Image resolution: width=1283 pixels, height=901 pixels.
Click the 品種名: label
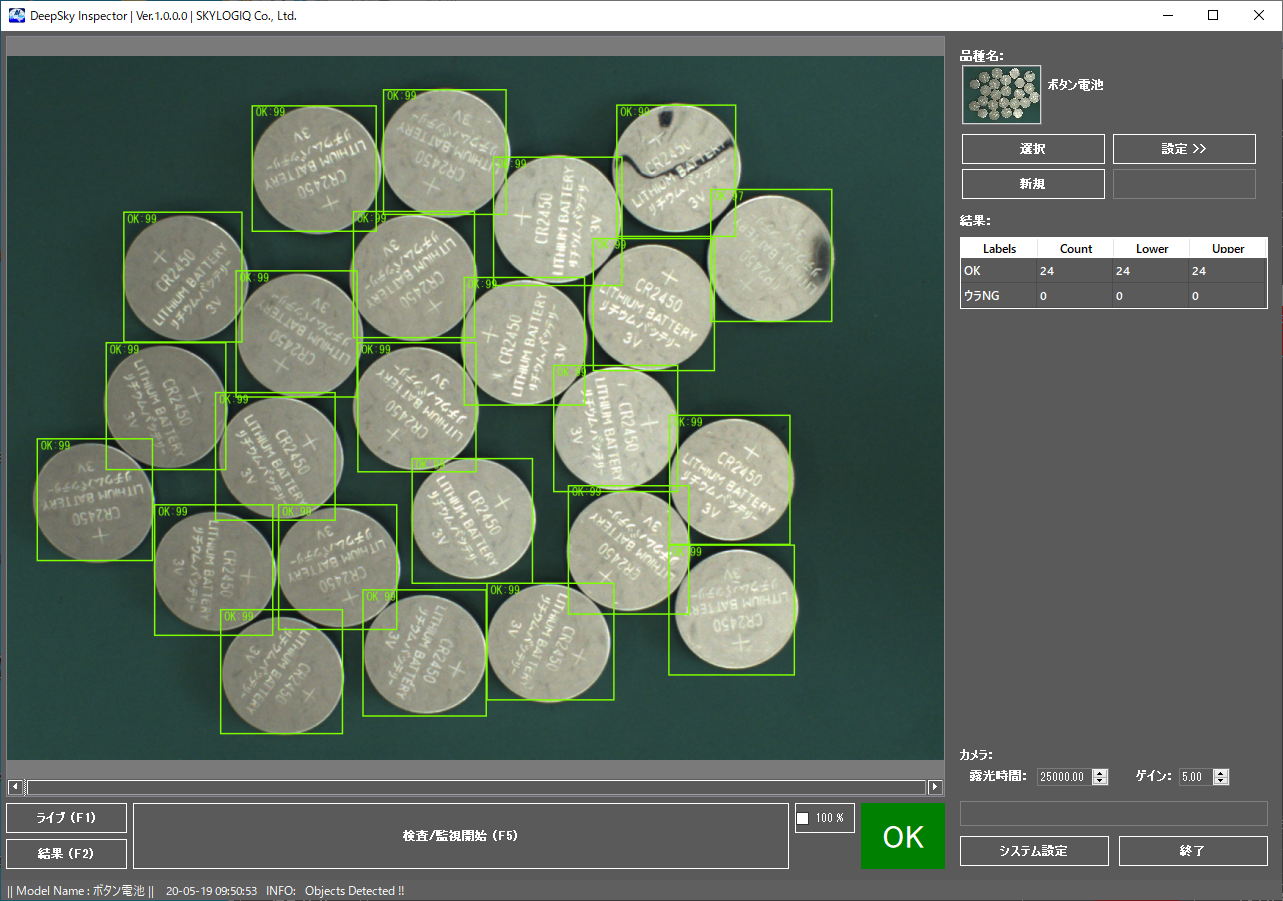pyautogui.click(x=982, y=55)
